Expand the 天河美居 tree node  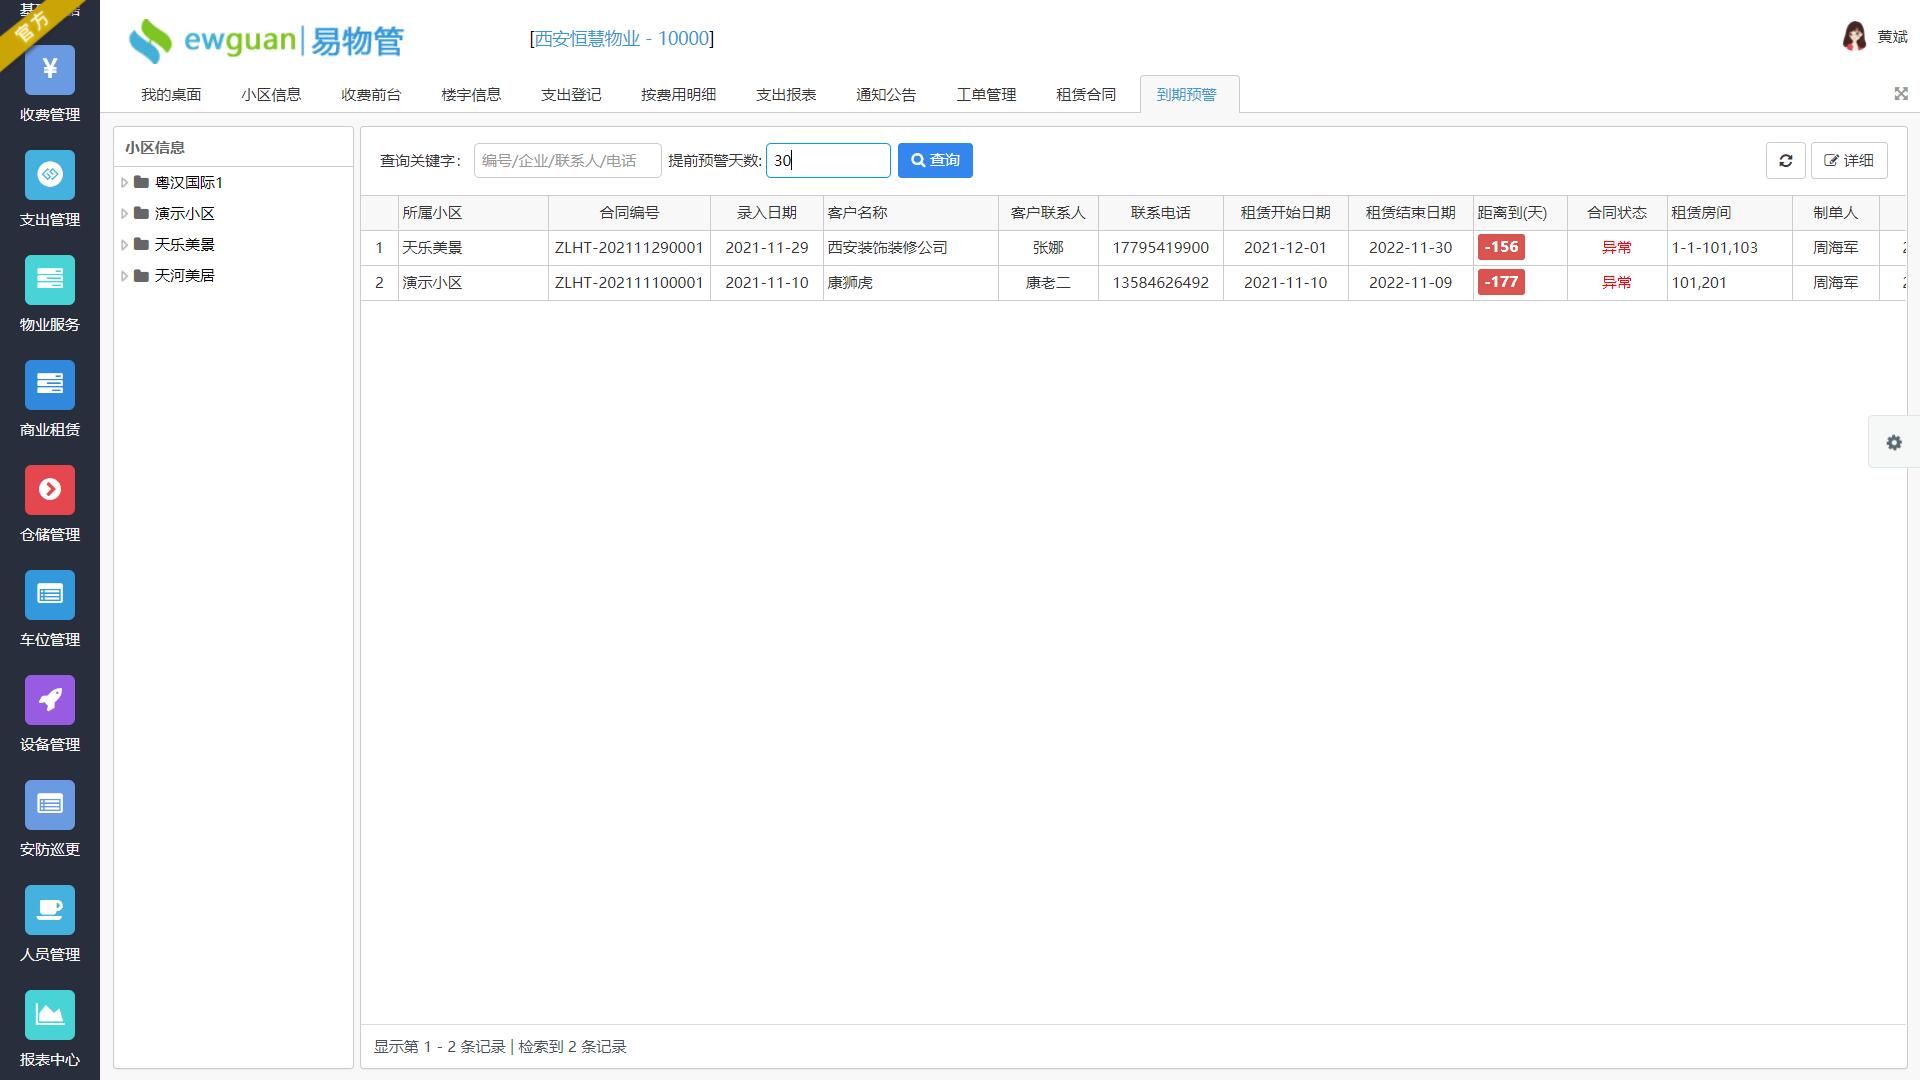point(124,276)
